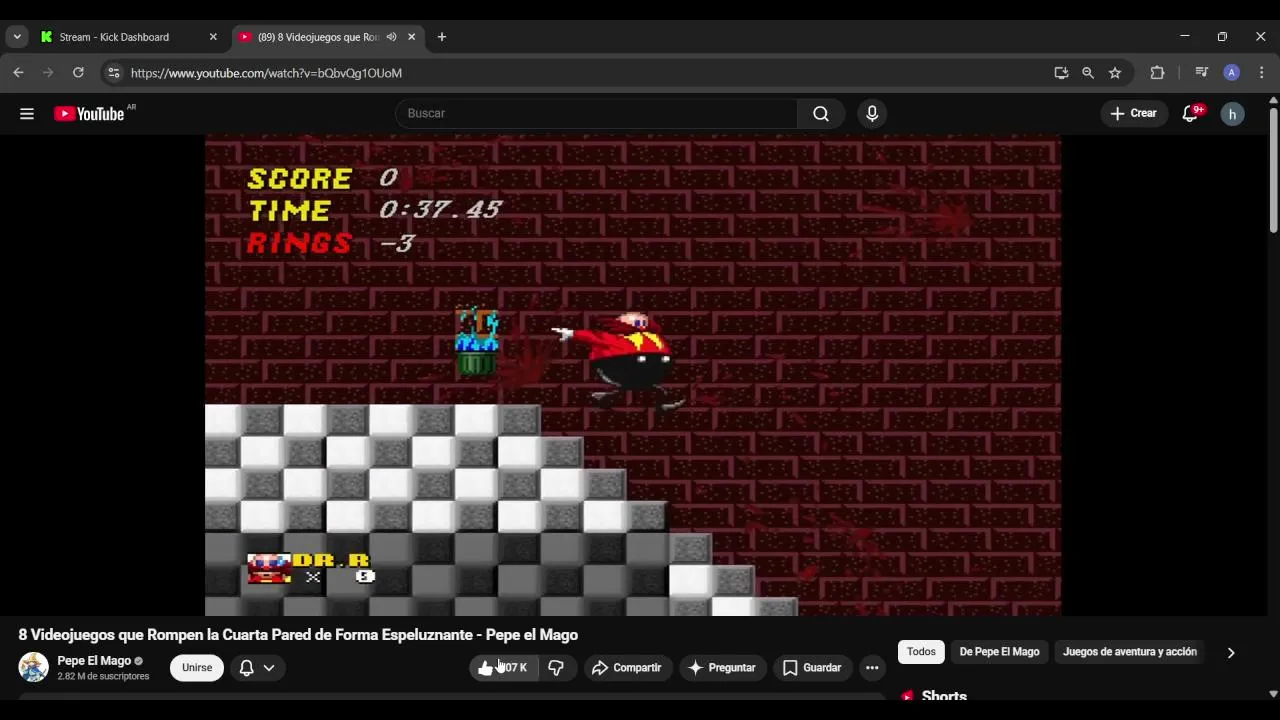Viewport: 1280px width, 720px height.
Task: Share the video via Compartir
Action: 627,668
